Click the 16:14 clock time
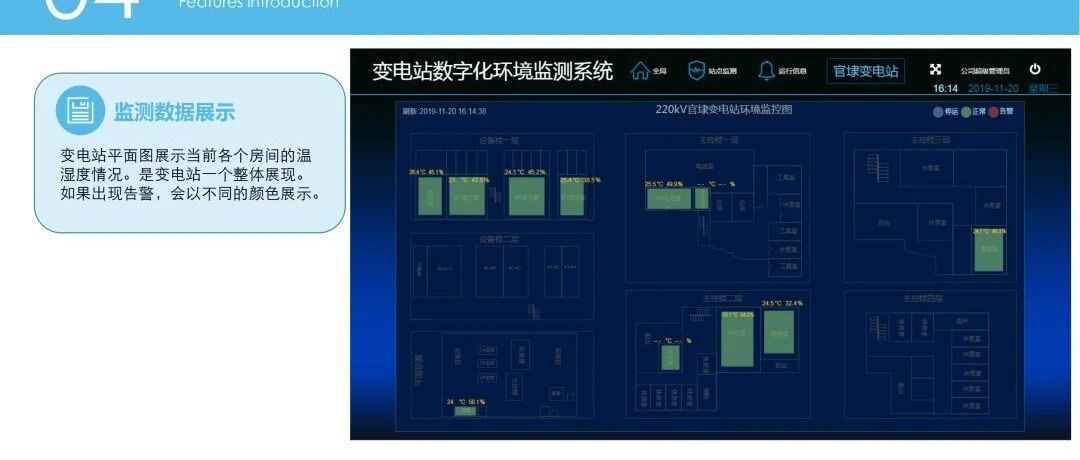The width and height of the screenshot is (1080, 460). [946, 89]
